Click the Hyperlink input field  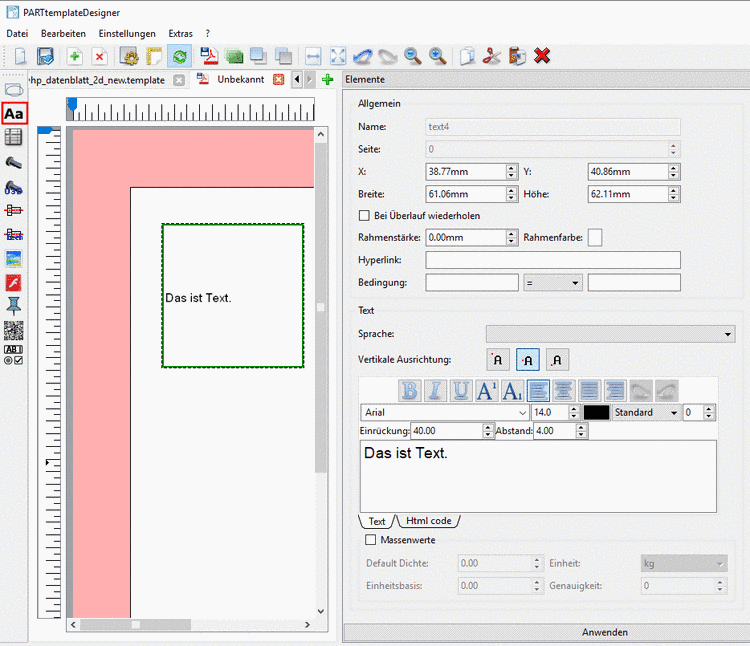click(x=552, y=260)
